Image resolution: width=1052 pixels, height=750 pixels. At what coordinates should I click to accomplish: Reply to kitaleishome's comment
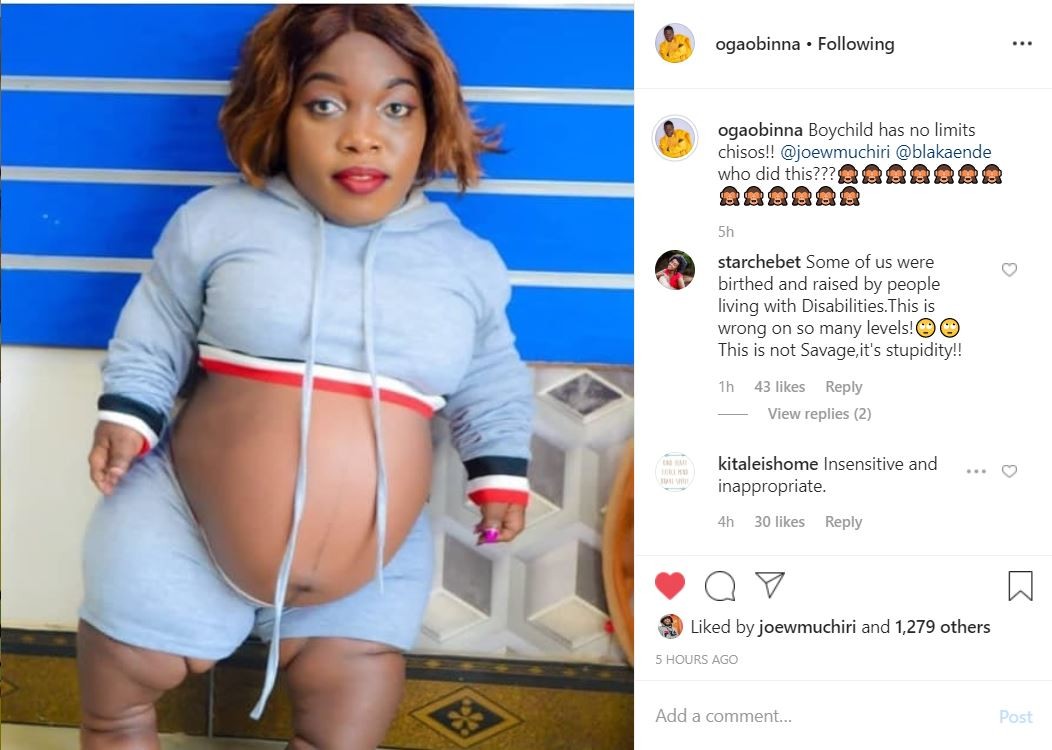click(x=843, y=522)
